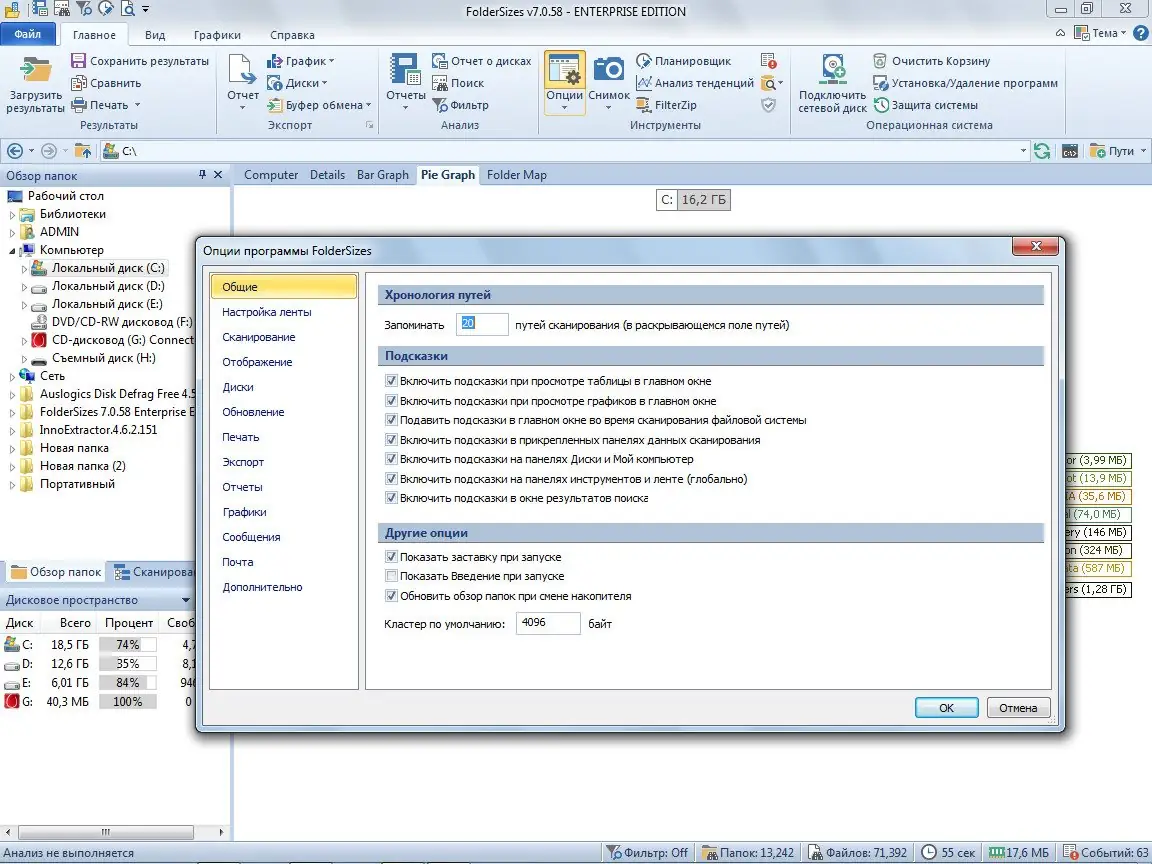Click the C: drive 74% usage bar
The height and width of the screenshot is (864, 1152).
point(128,644)
